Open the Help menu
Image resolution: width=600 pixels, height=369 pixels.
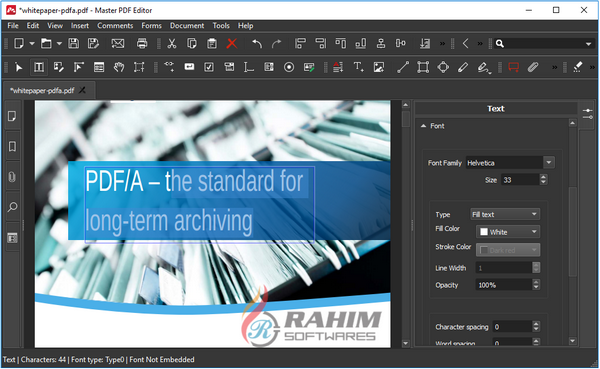point(246,26)
